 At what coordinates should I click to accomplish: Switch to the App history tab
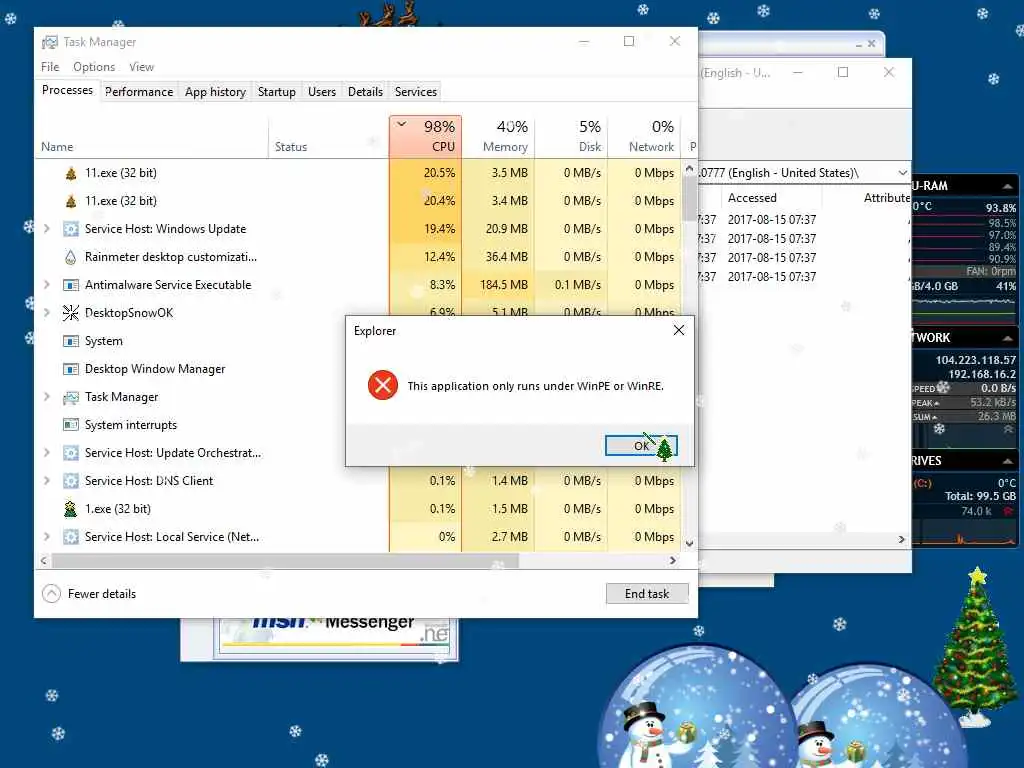(x=215, y=91)
